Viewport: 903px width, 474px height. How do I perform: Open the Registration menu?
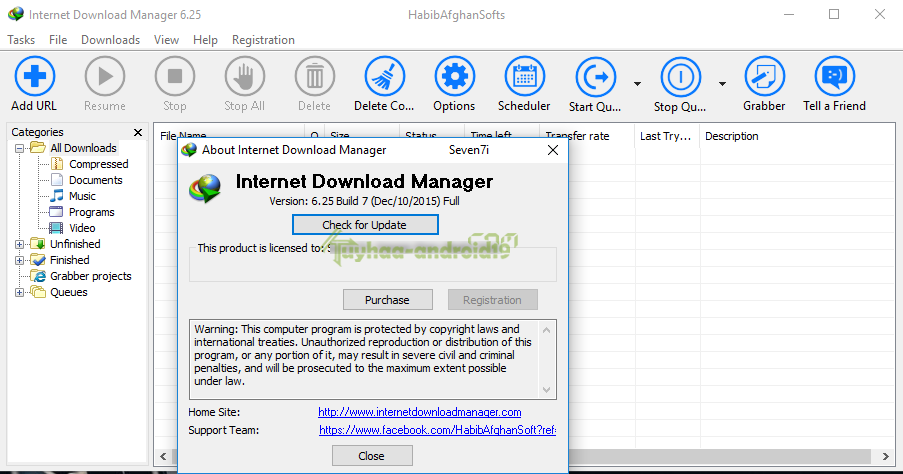[263, 40]
